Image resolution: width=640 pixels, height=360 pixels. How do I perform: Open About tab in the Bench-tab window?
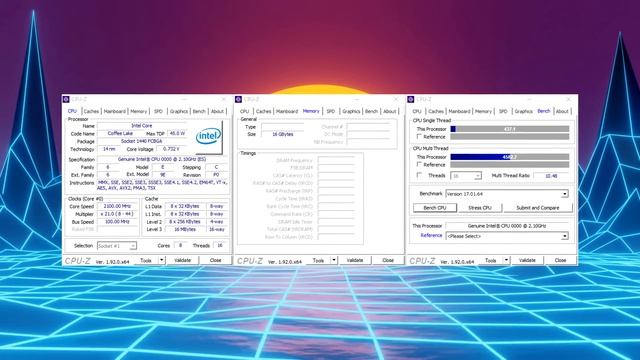[562, 111]
